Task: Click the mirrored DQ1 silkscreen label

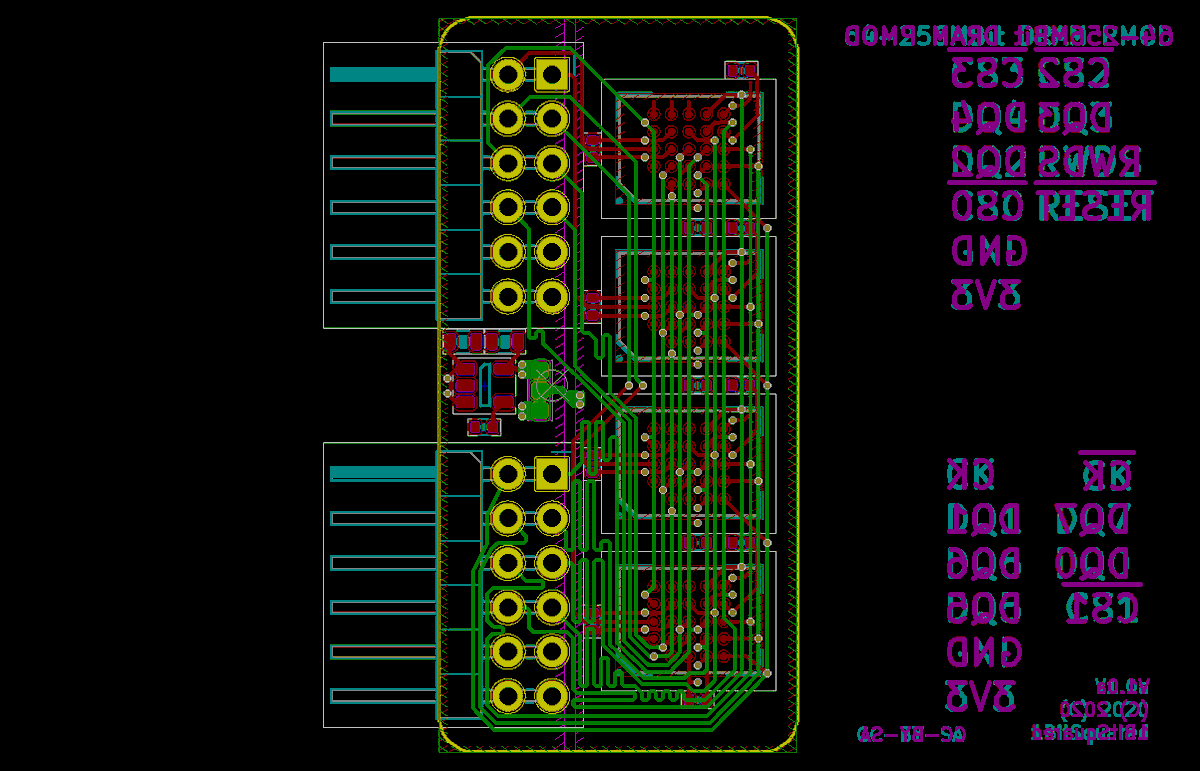Action: (984, 519)
